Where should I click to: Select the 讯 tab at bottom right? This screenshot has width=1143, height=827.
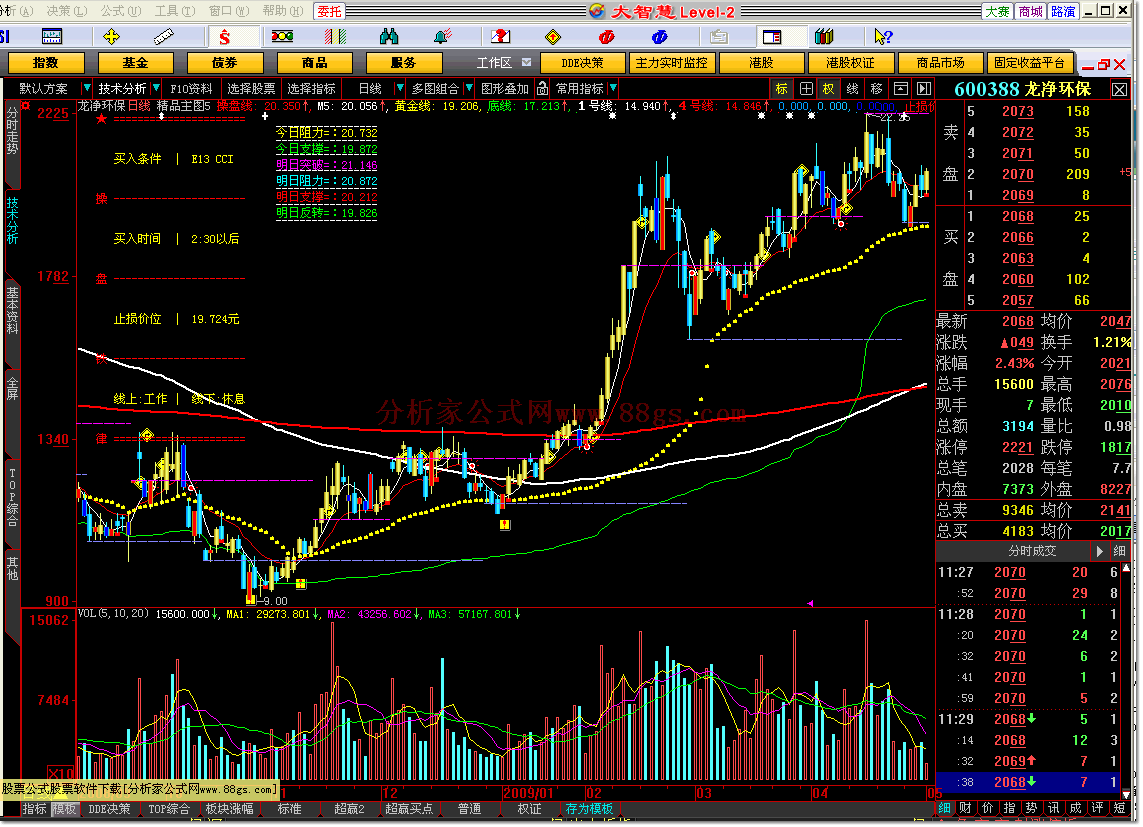1053,808
